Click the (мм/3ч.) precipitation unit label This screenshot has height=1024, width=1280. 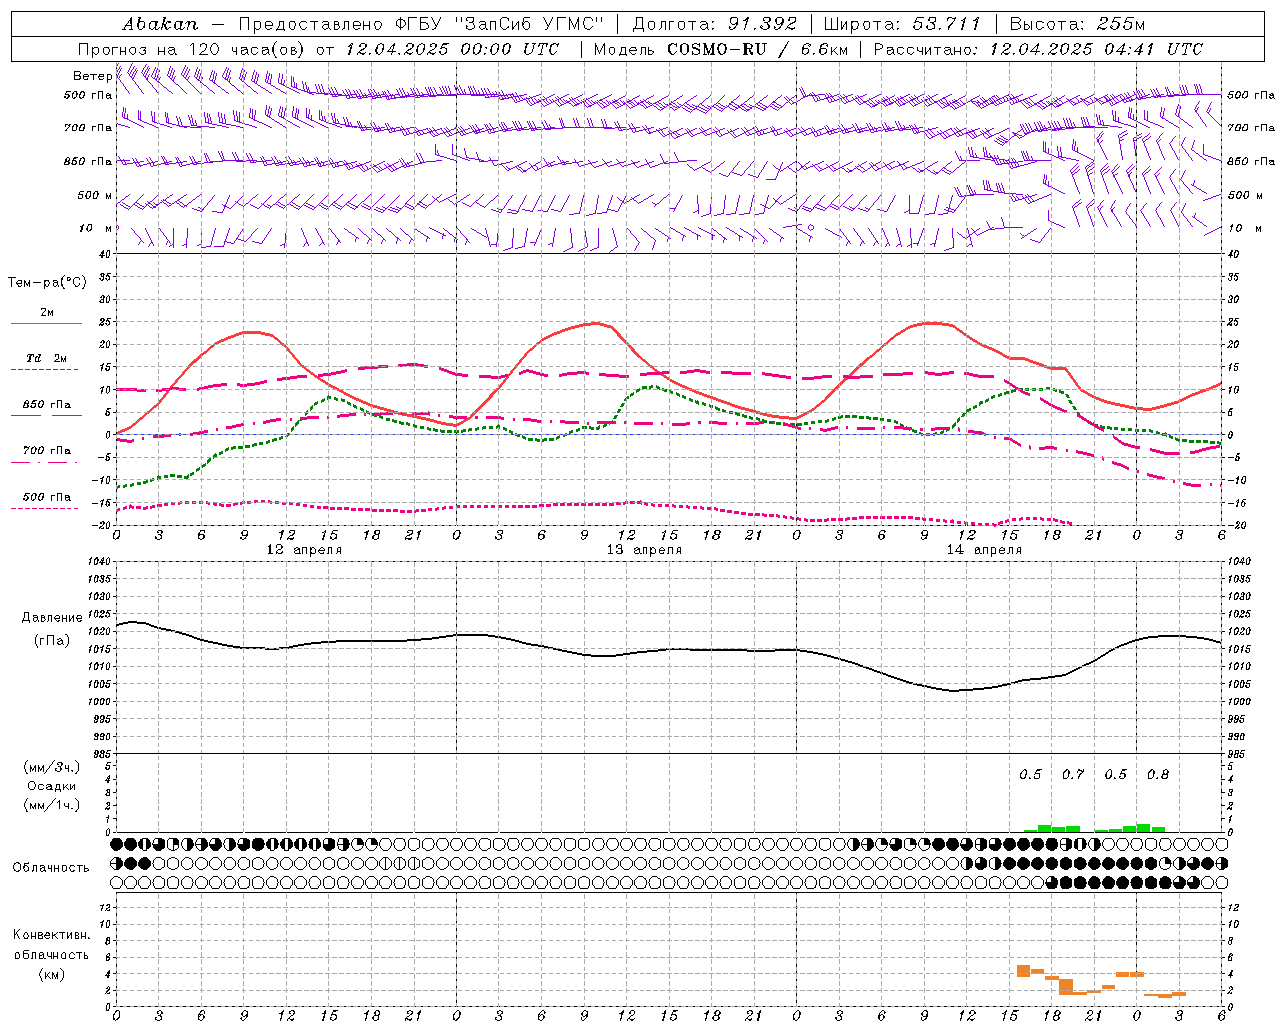pos(52,767)
